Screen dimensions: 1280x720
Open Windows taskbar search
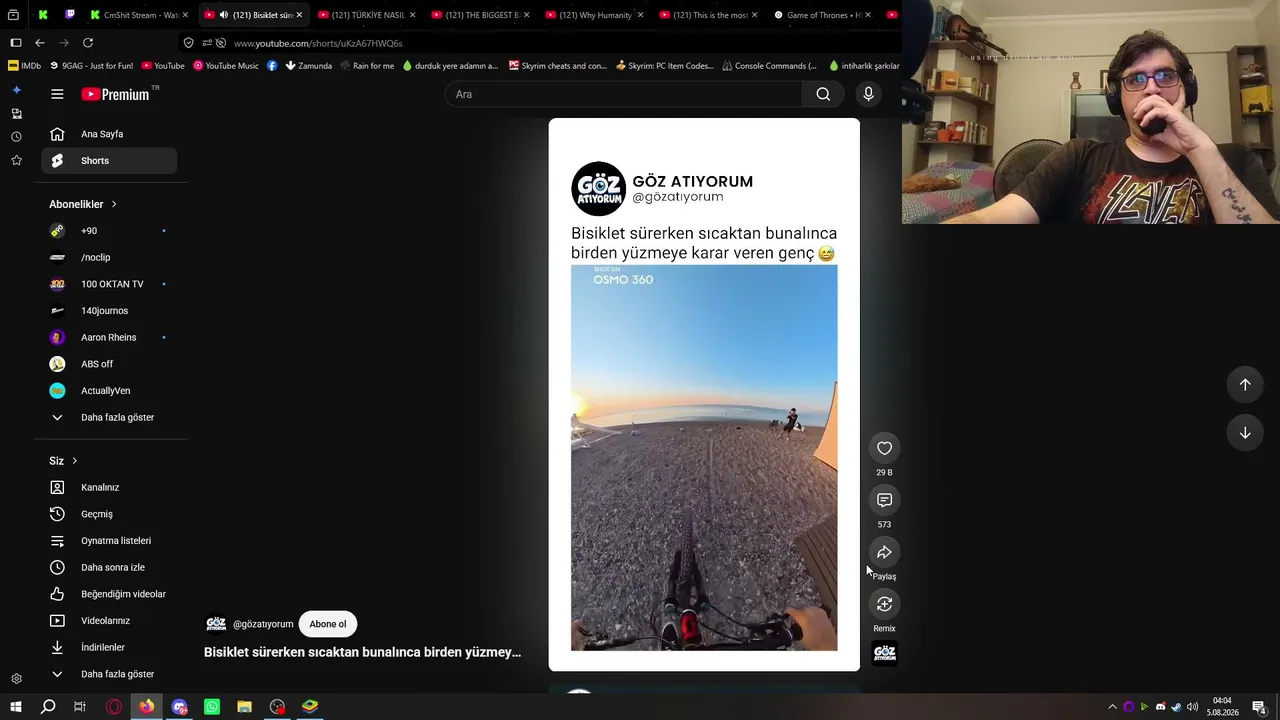pos(48,707)
